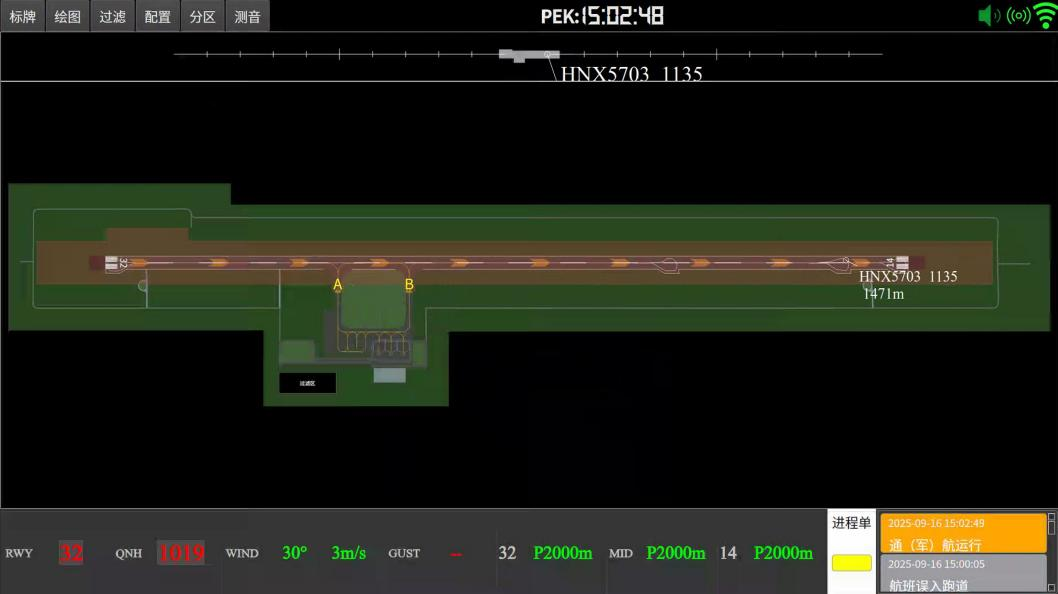Open the 绘图 menu

68,16
